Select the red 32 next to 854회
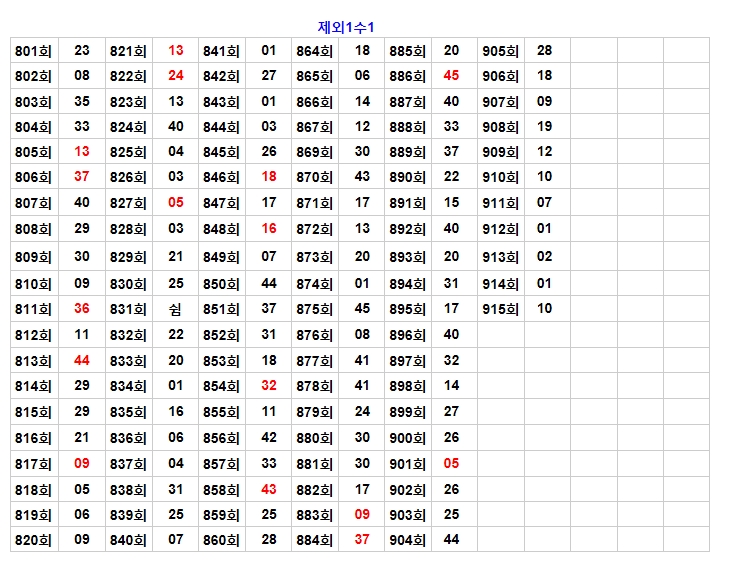 click(269, 386)
